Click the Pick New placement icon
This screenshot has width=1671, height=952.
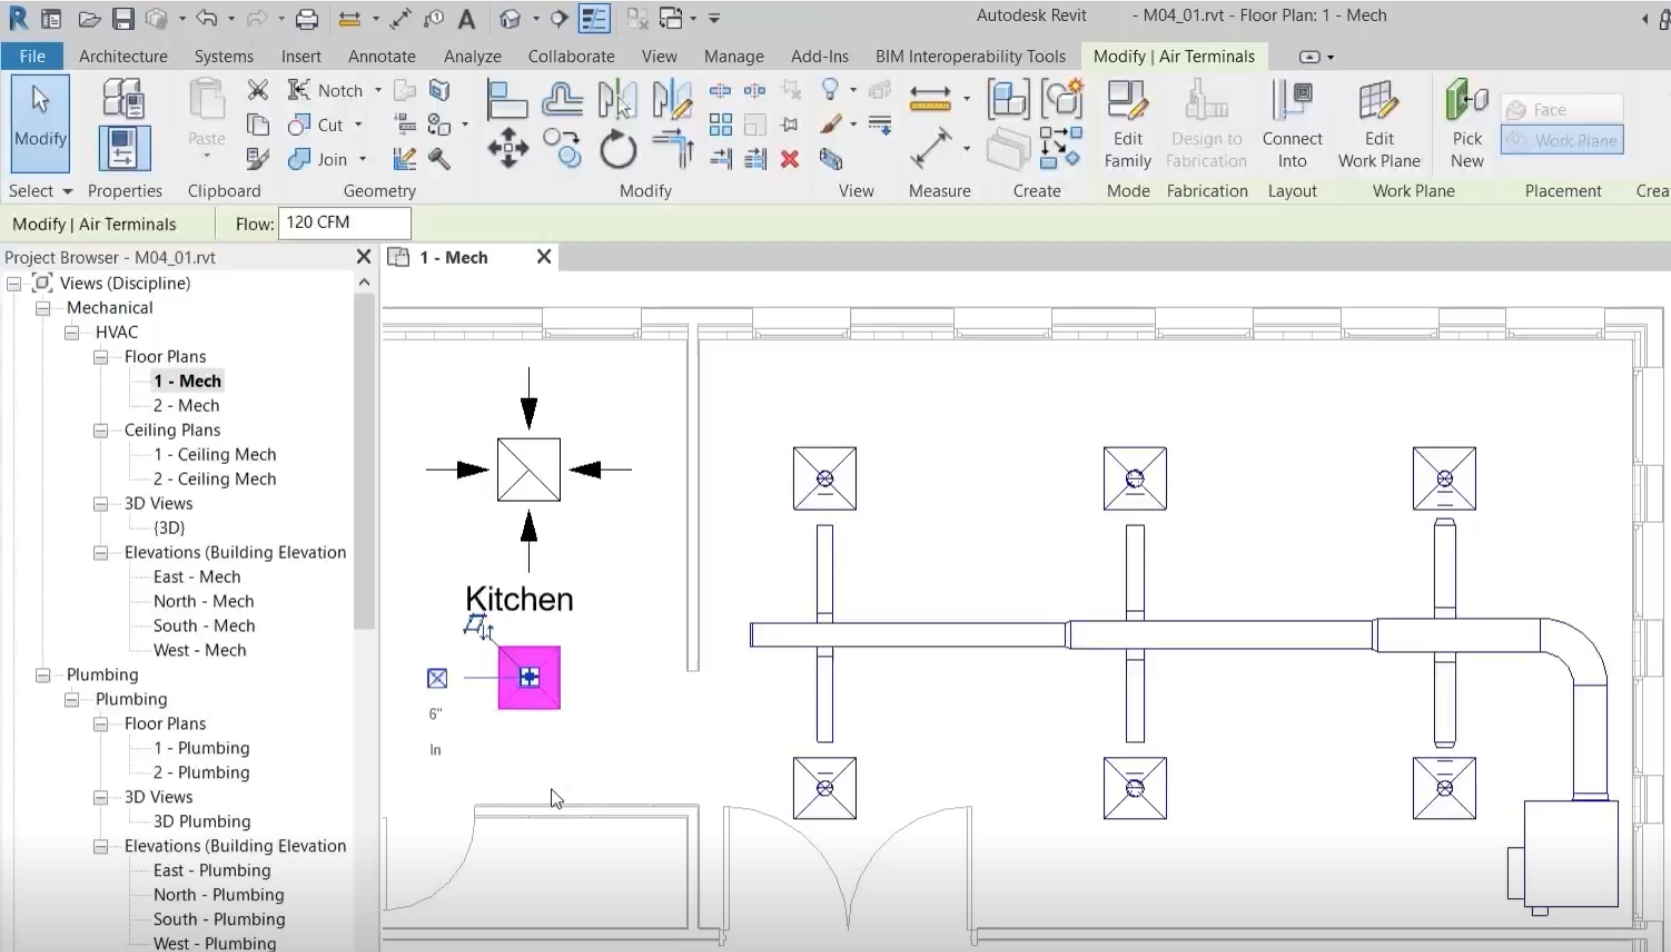point(1466,124)
